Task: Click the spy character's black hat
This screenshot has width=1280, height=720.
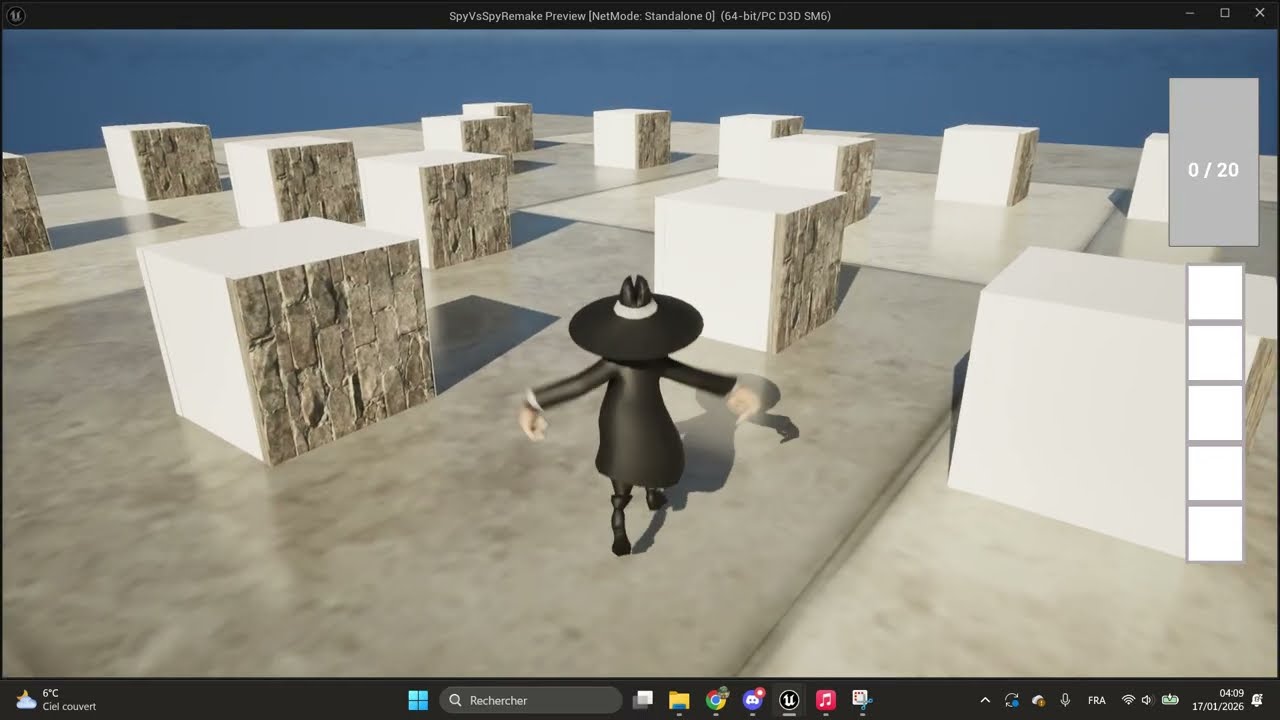Action: (x=636, y=320)
